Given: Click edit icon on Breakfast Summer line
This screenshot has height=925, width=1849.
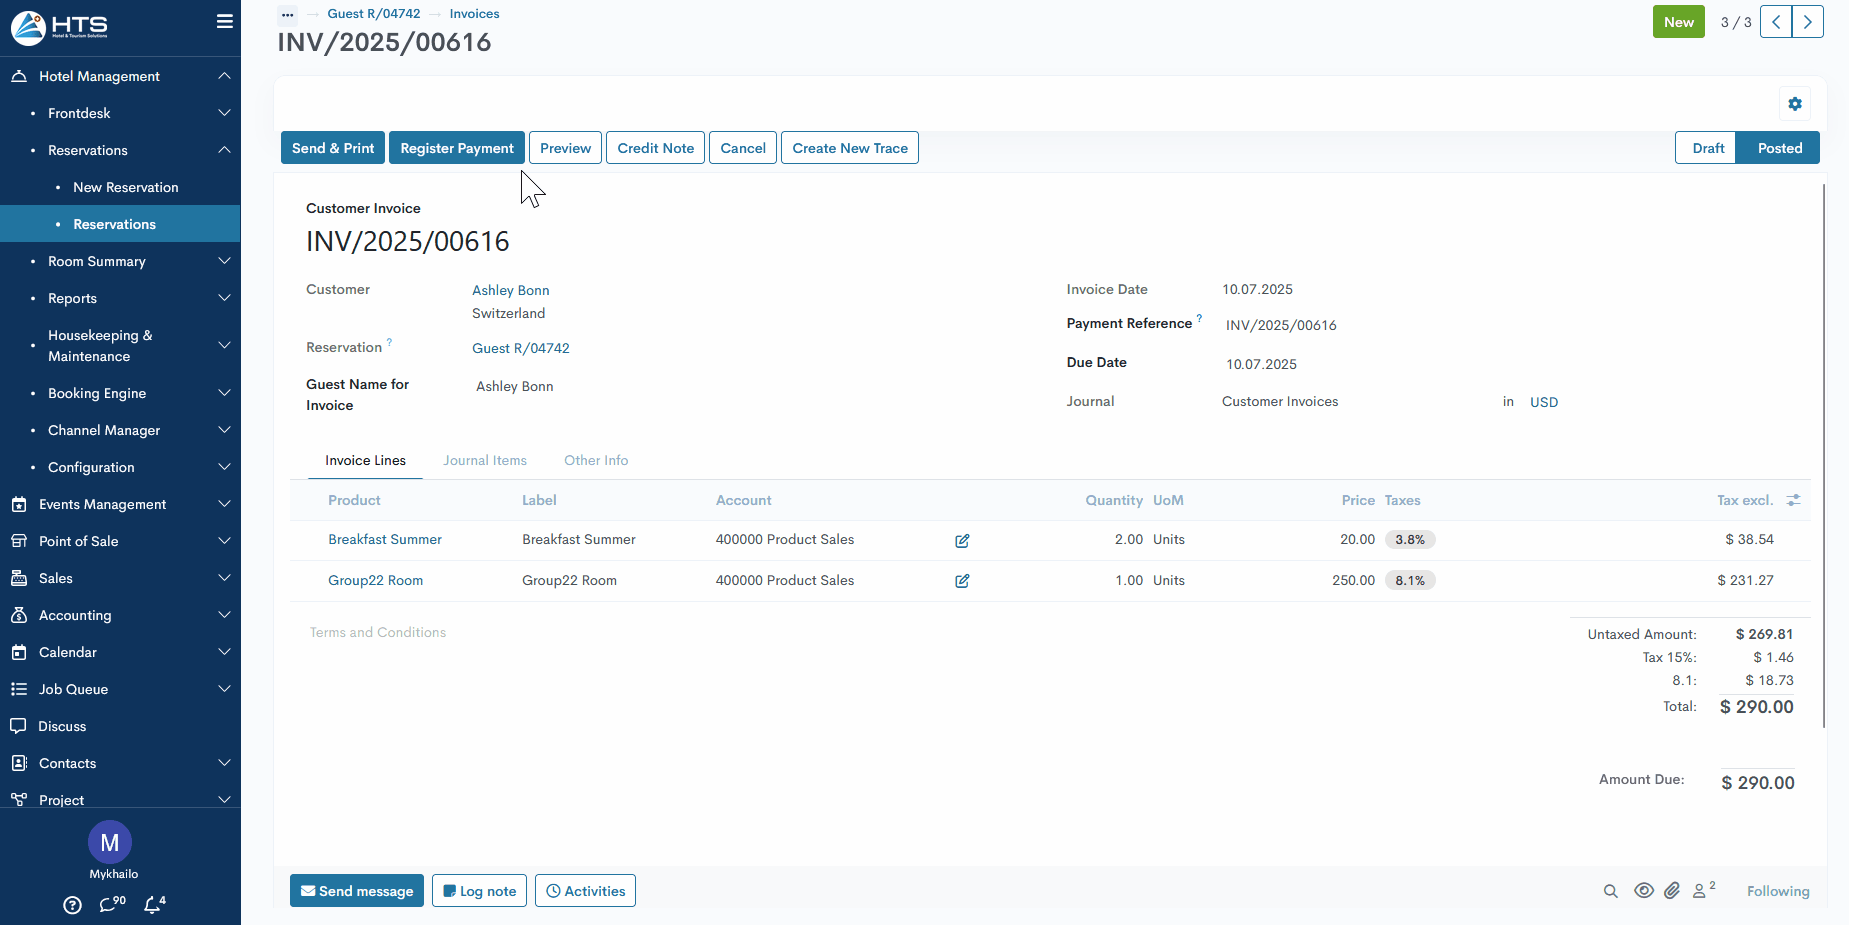Looking at the screenshot, I should click(x=962, y=541).
